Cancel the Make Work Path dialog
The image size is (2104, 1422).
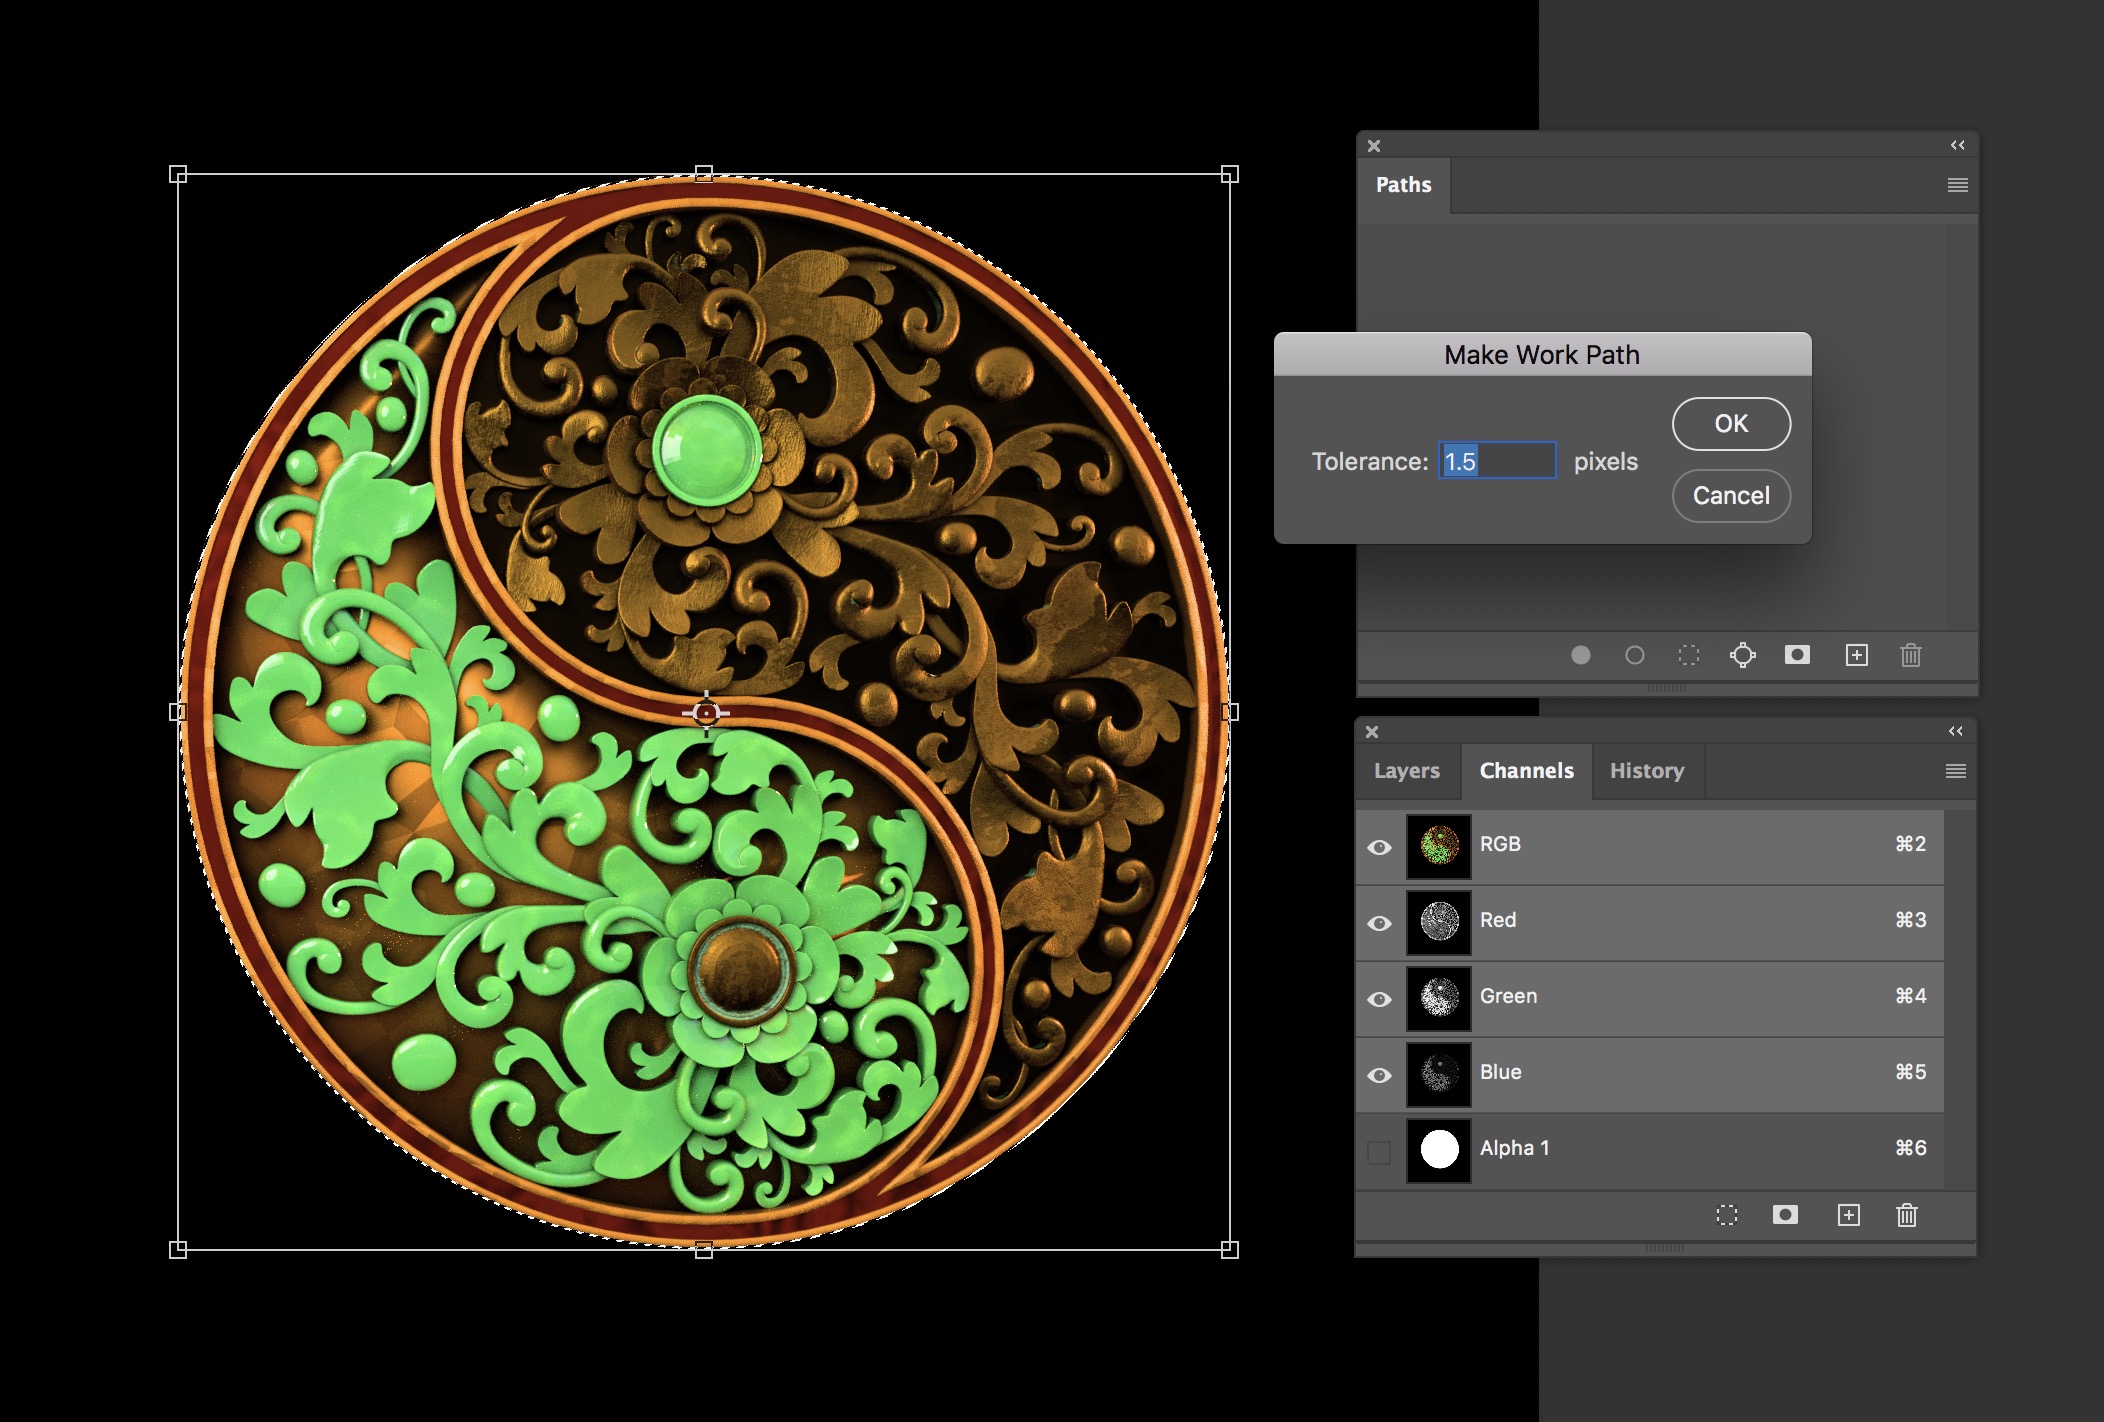(x=1731, y=496)
